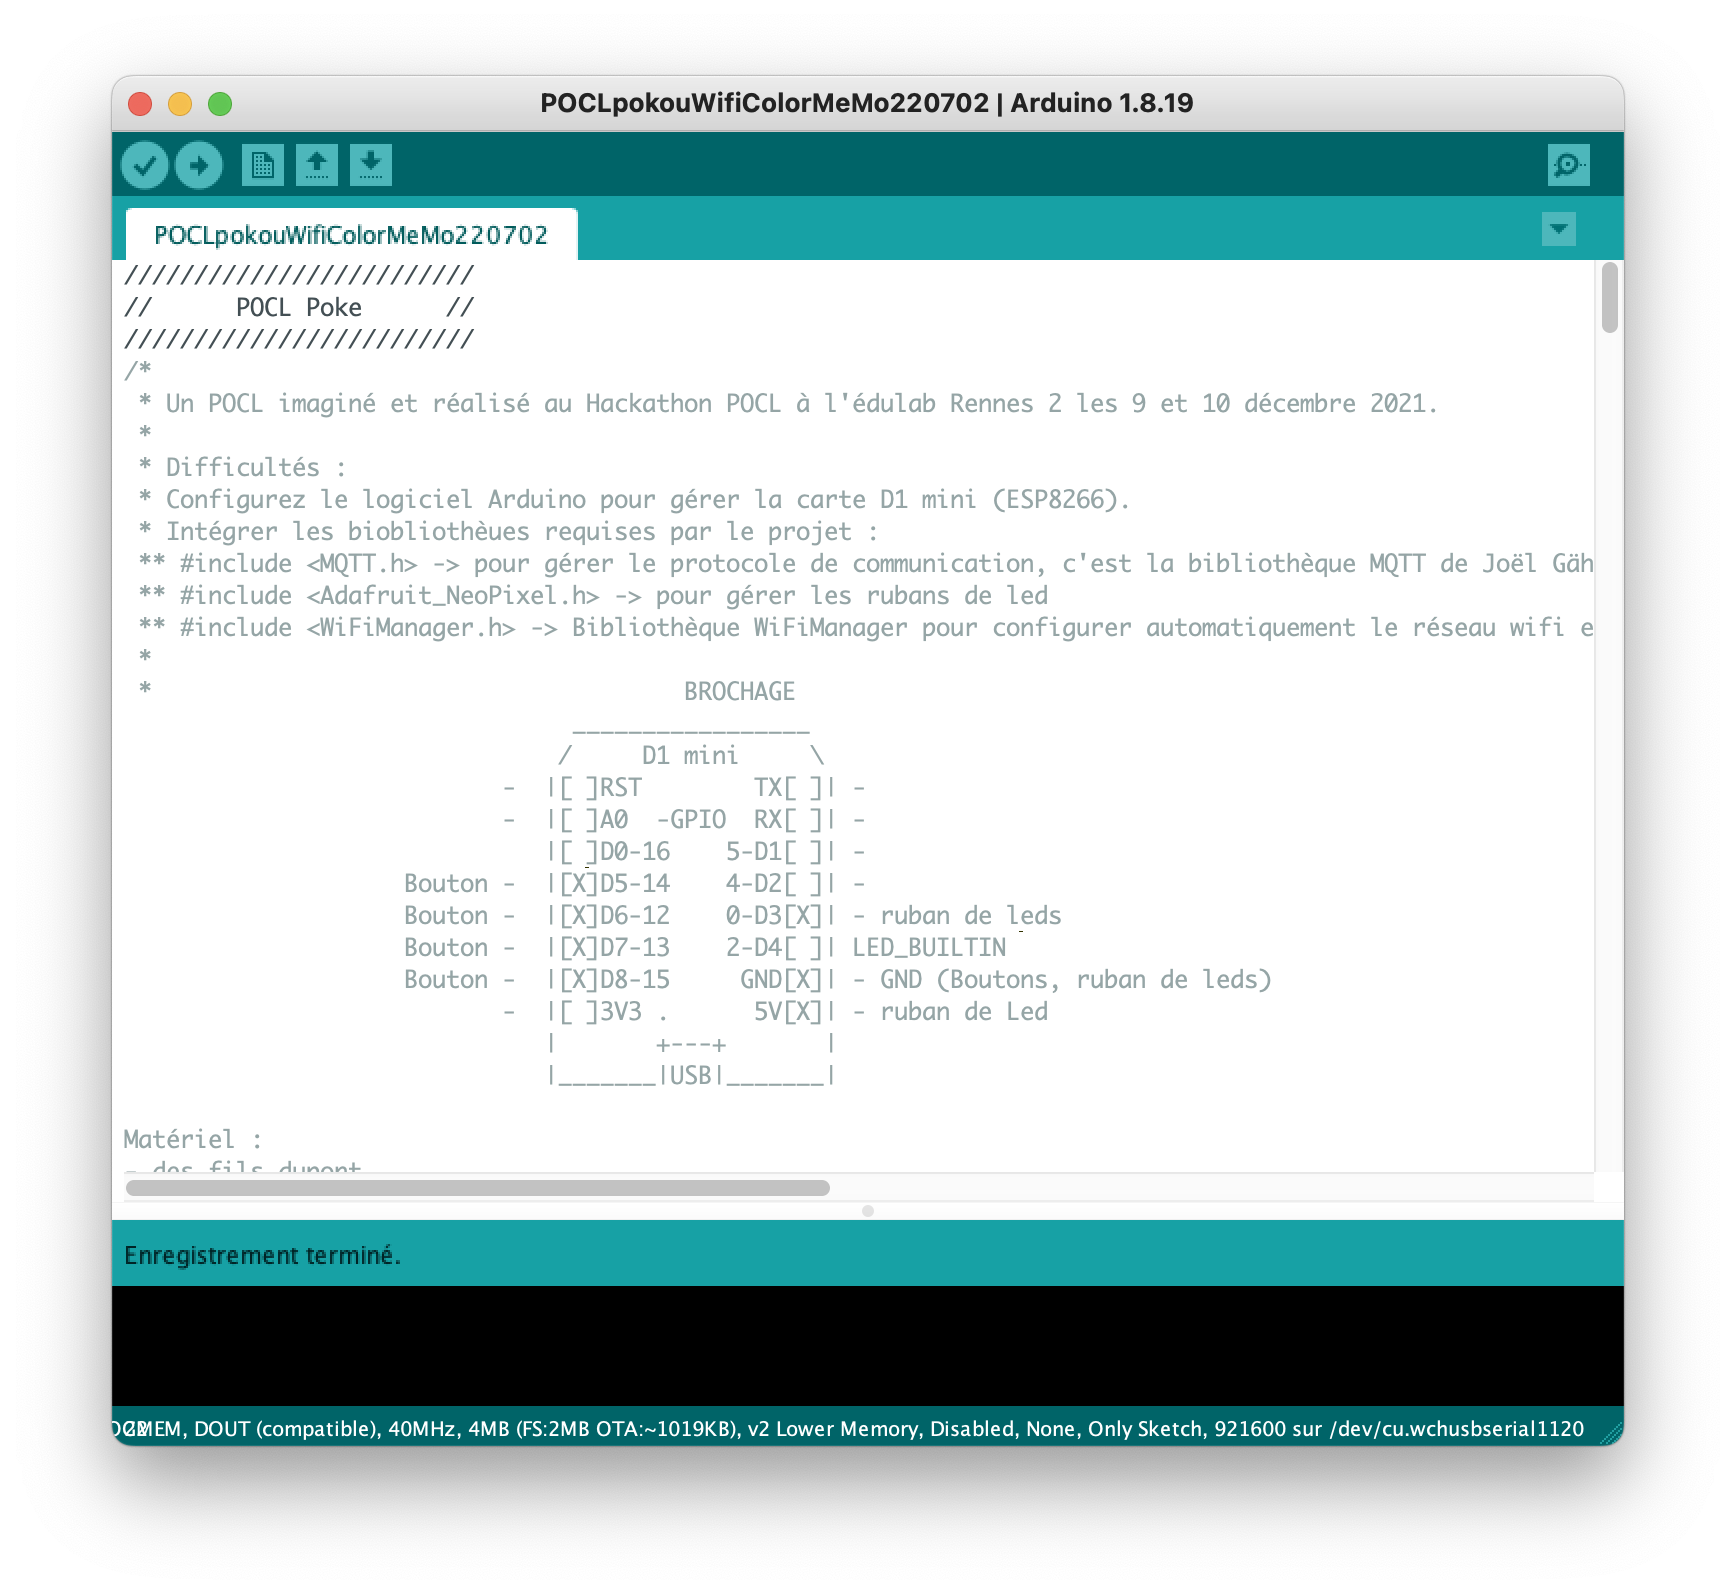Click the divider dot between editor and console
This screenshot has height=1594, width=1736.
[868, 1211]
